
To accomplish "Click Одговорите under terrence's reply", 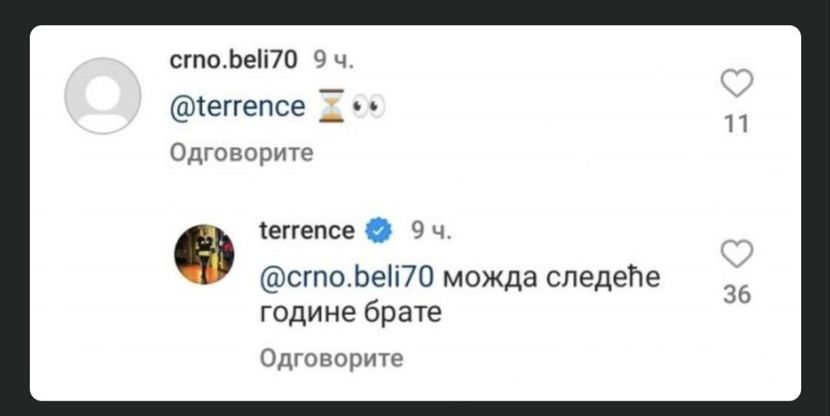I will click(331, 358).
